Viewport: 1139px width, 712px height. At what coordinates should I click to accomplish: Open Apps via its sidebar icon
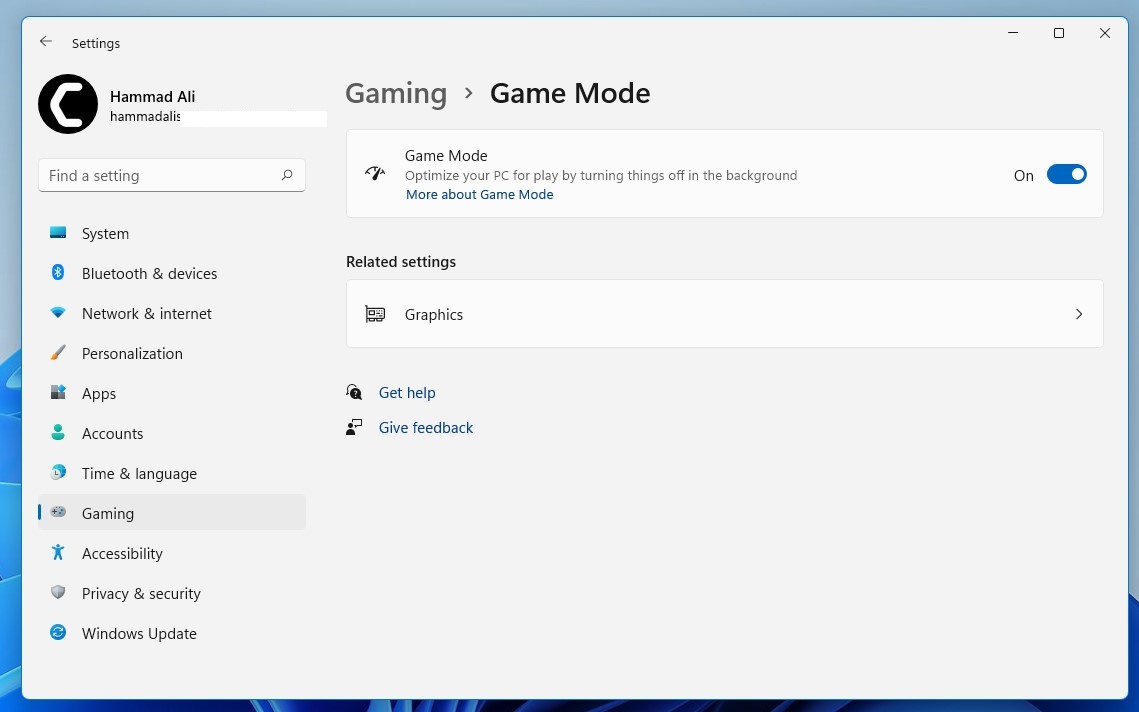58,393
